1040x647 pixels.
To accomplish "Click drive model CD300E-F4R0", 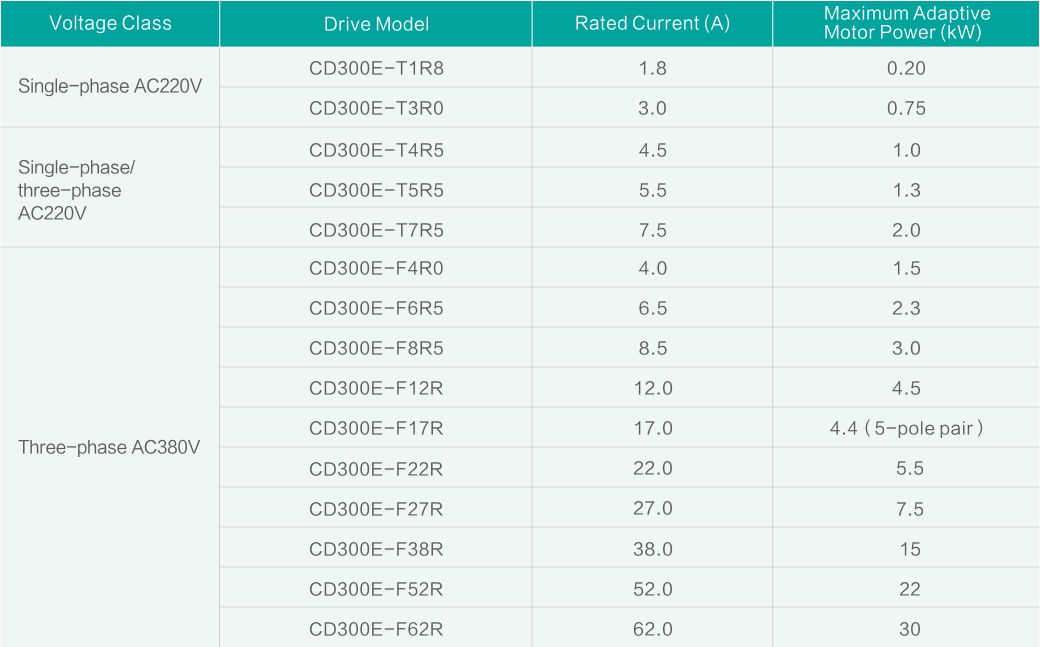I will point(376,268).
